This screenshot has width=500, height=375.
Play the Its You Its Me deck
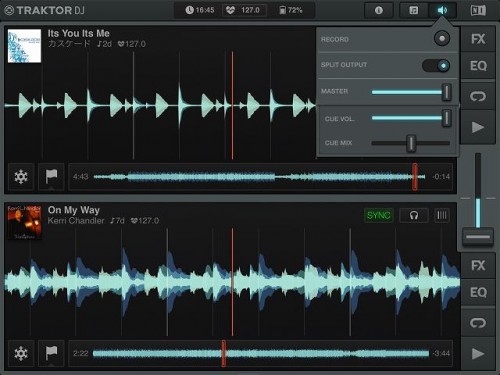pos(478,127)
